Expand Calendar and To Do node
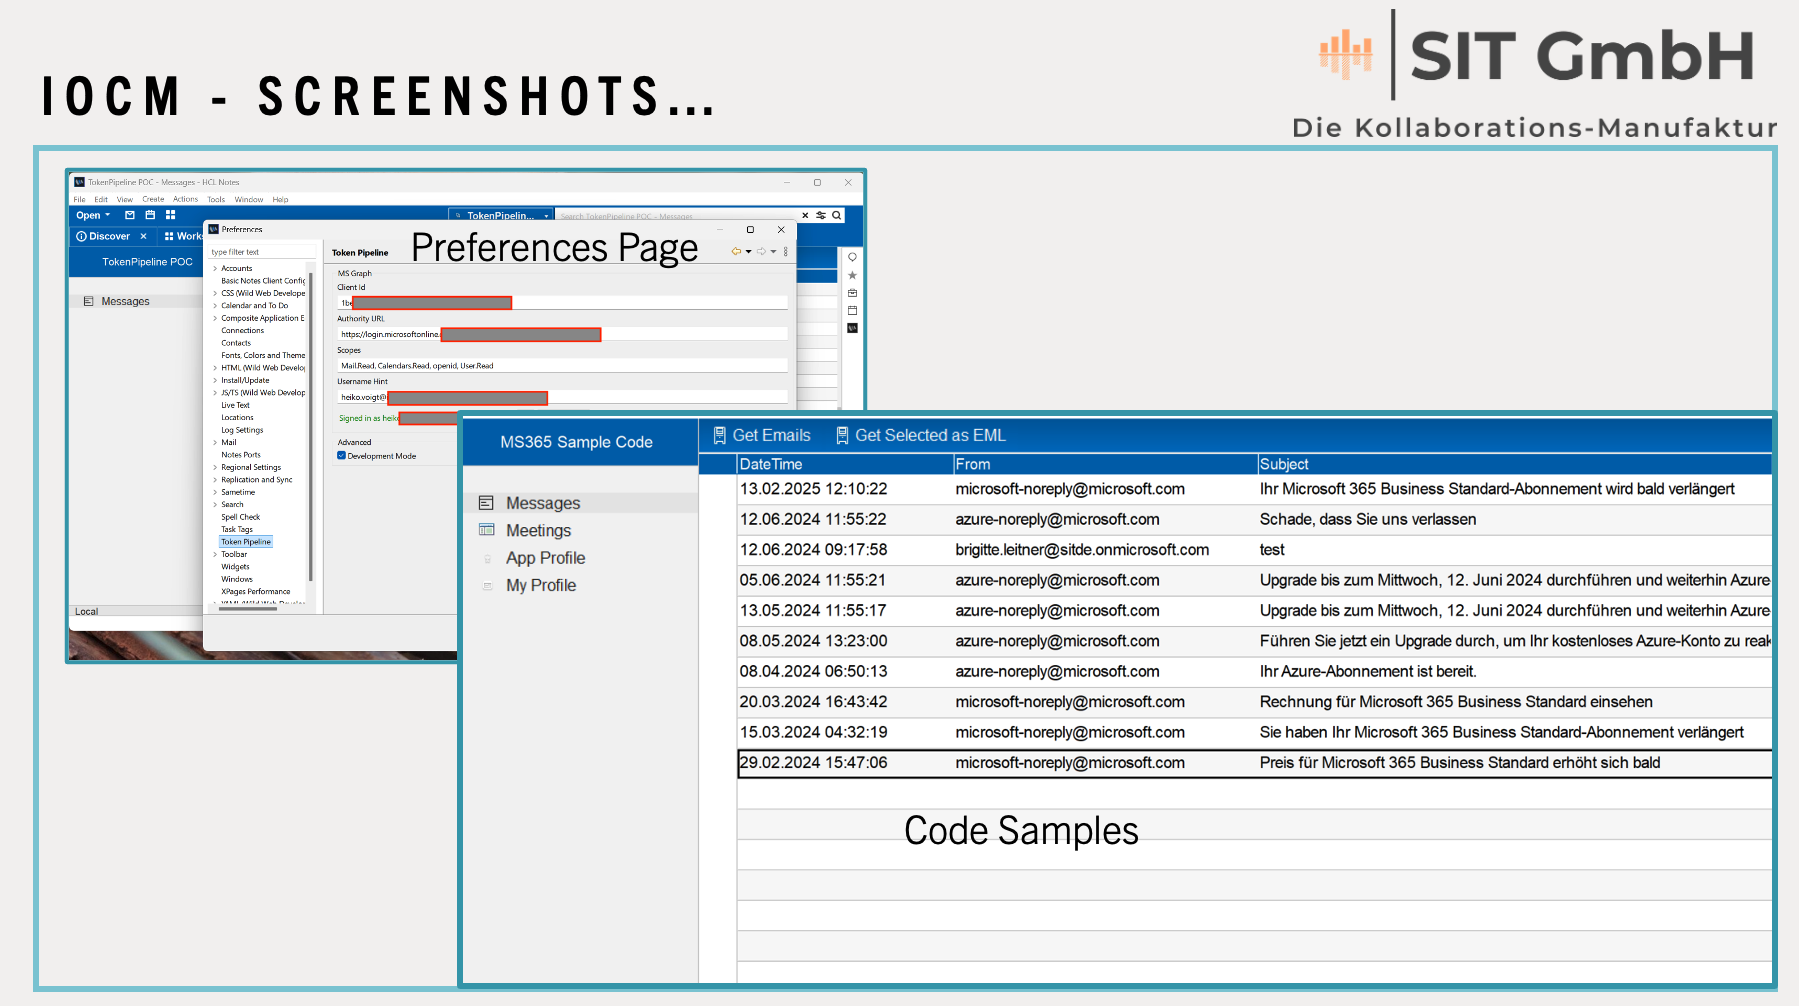The image size is (1799, 1006). 214,306
